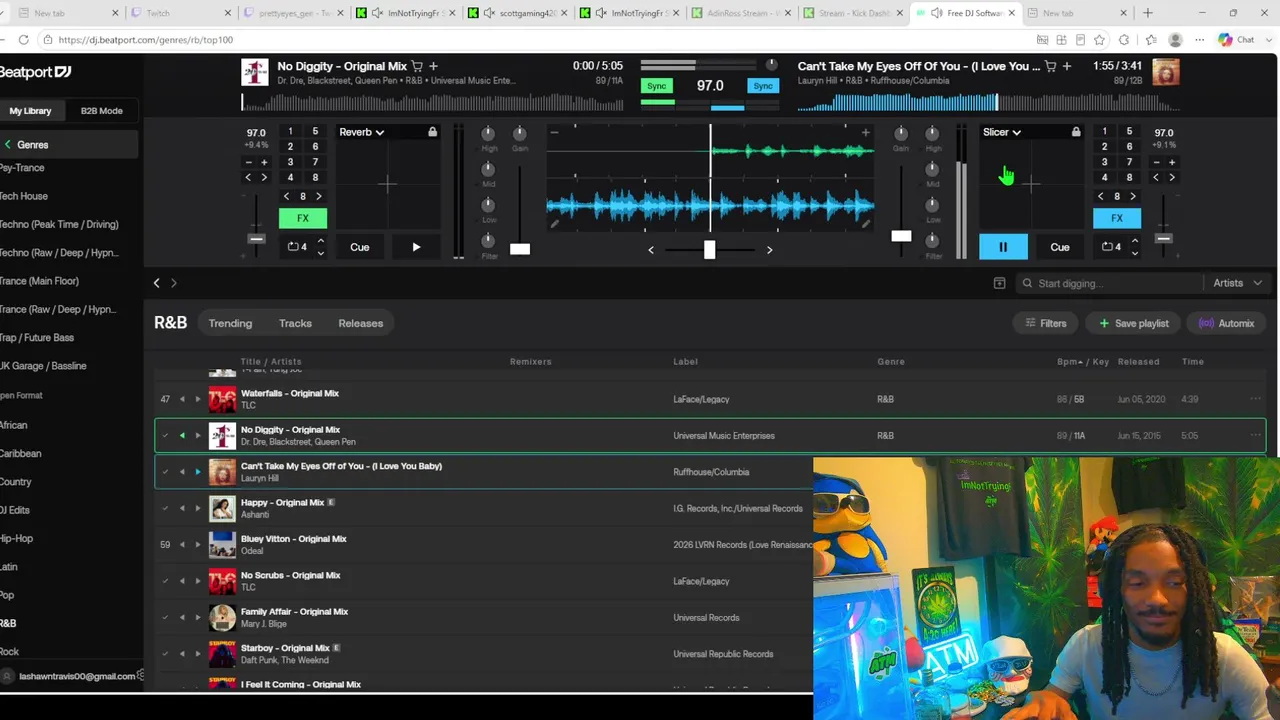Click the Waterfalls track thumbnail
Viewport: 1280px width, 720px height.
(222, 399)
